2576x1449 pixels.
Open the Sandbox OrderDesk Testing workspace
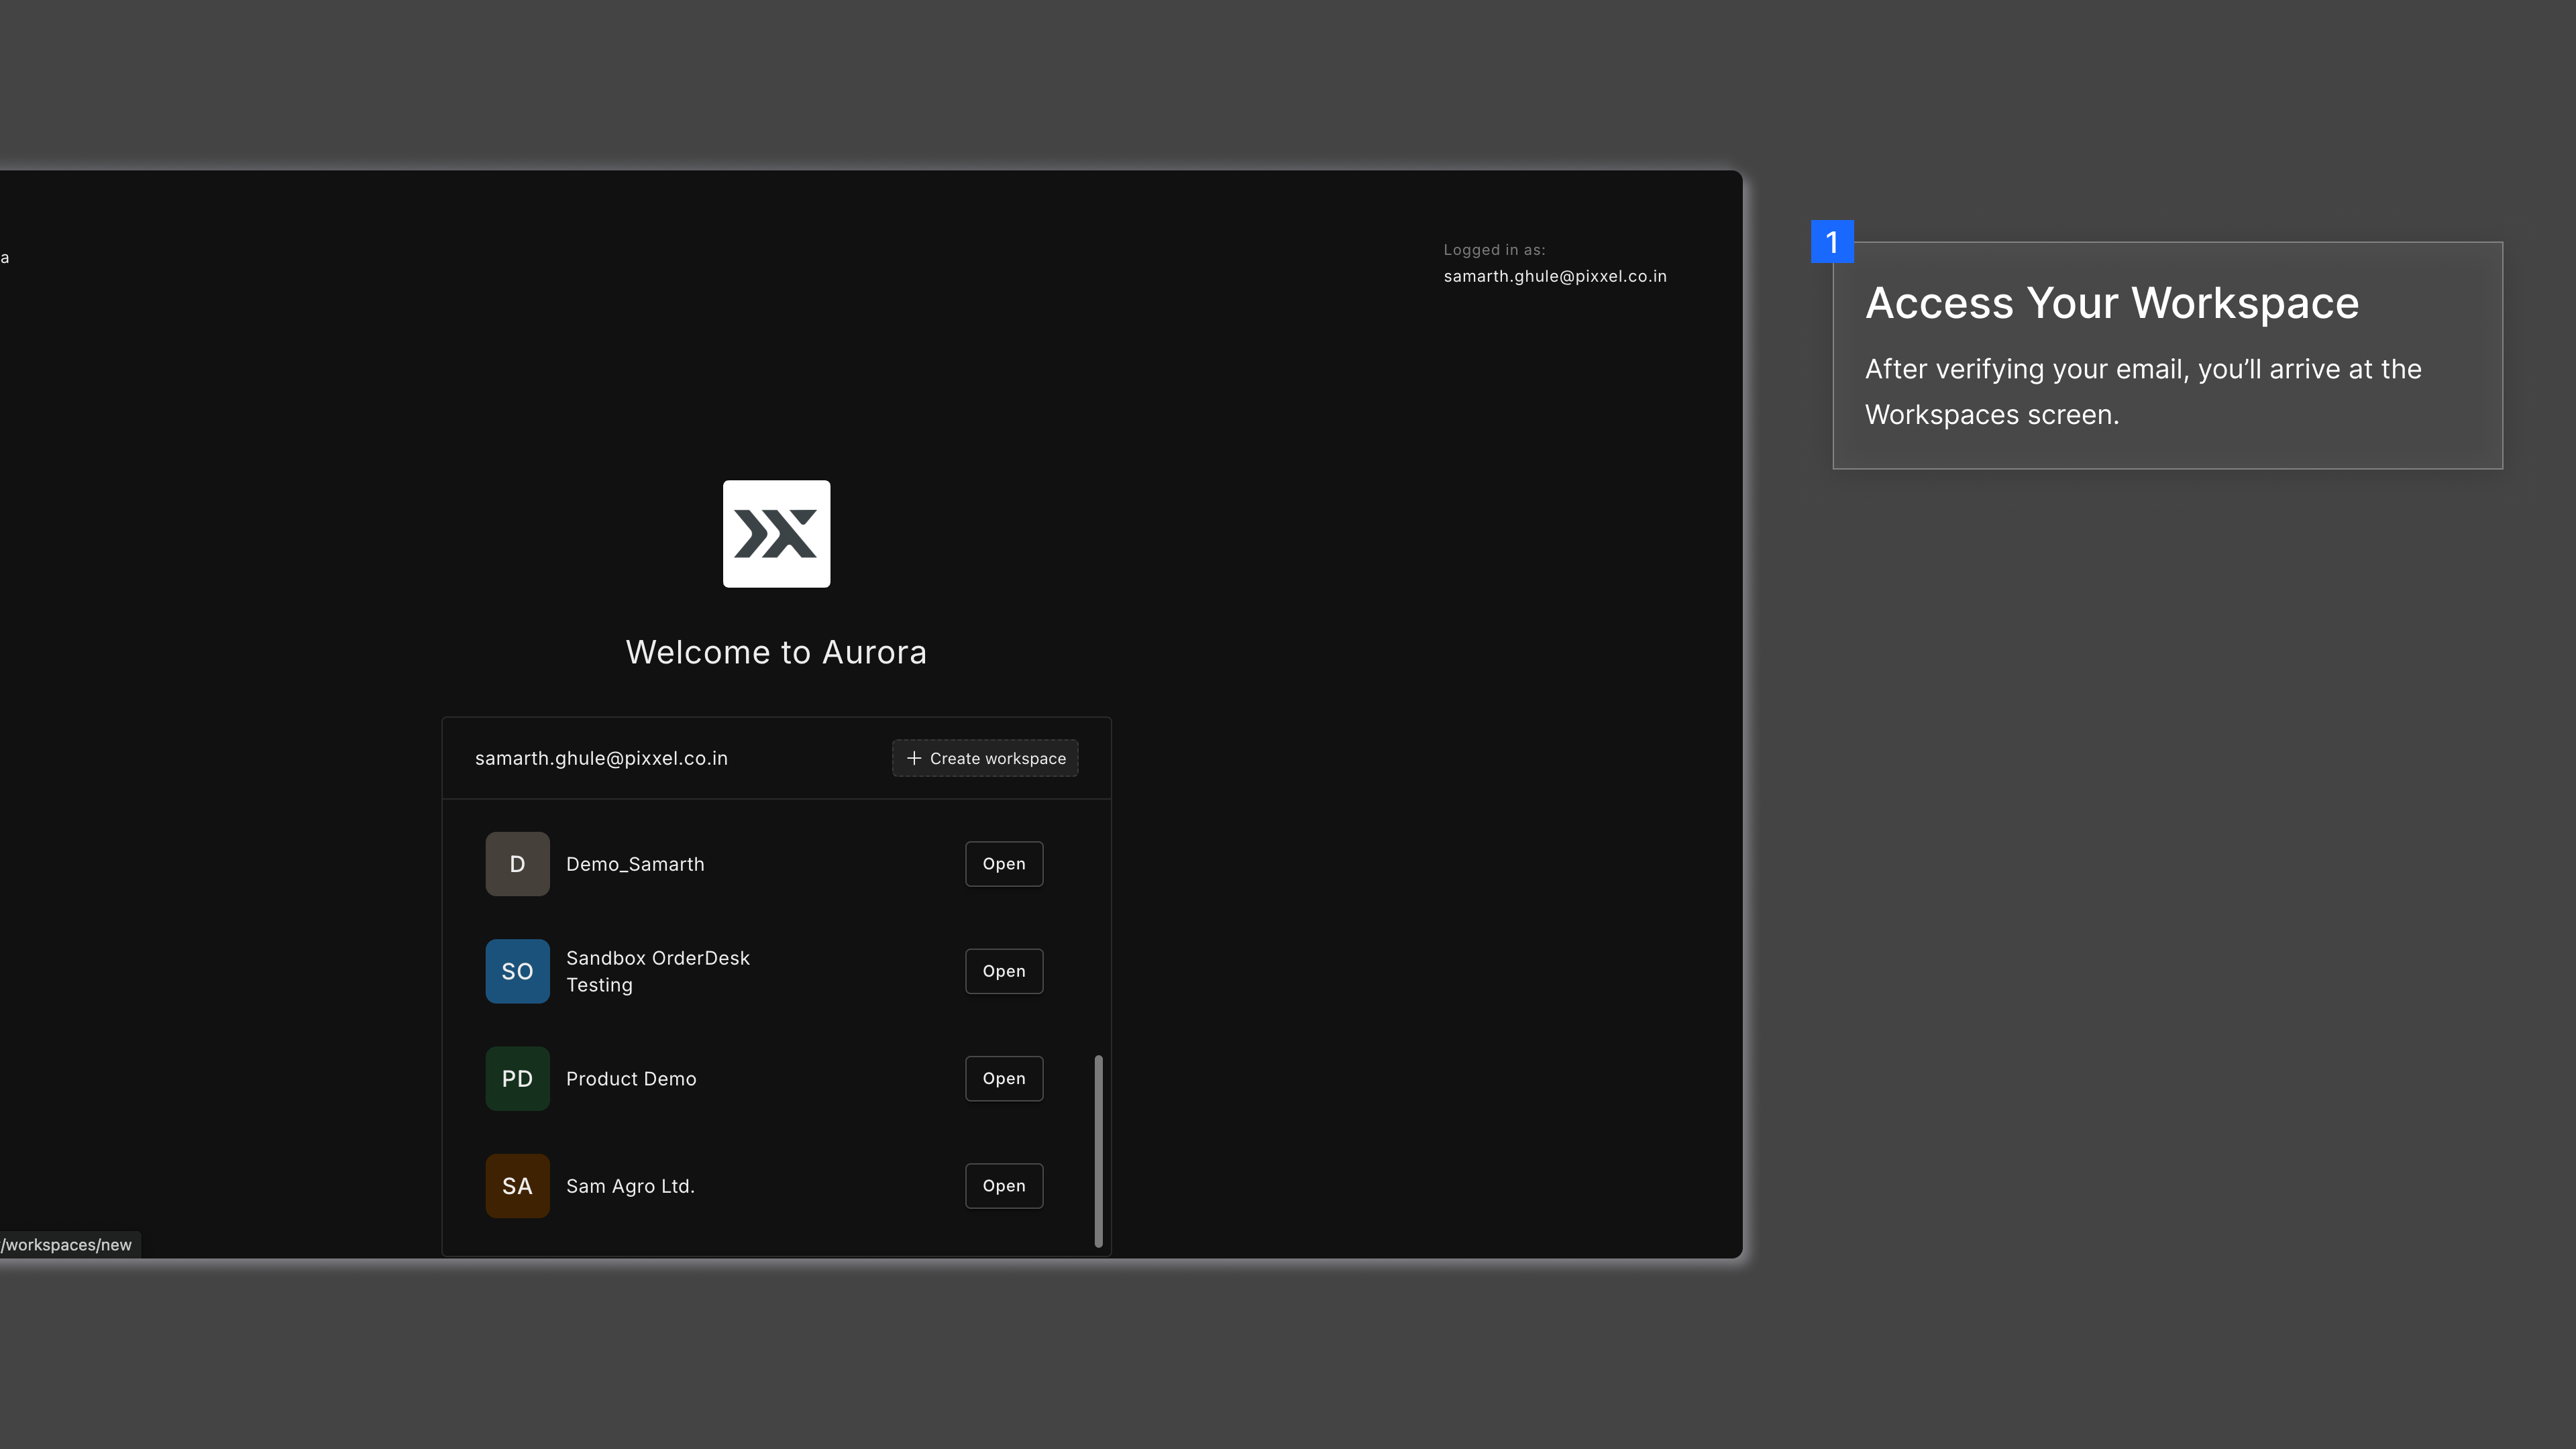click(1003, 970)
